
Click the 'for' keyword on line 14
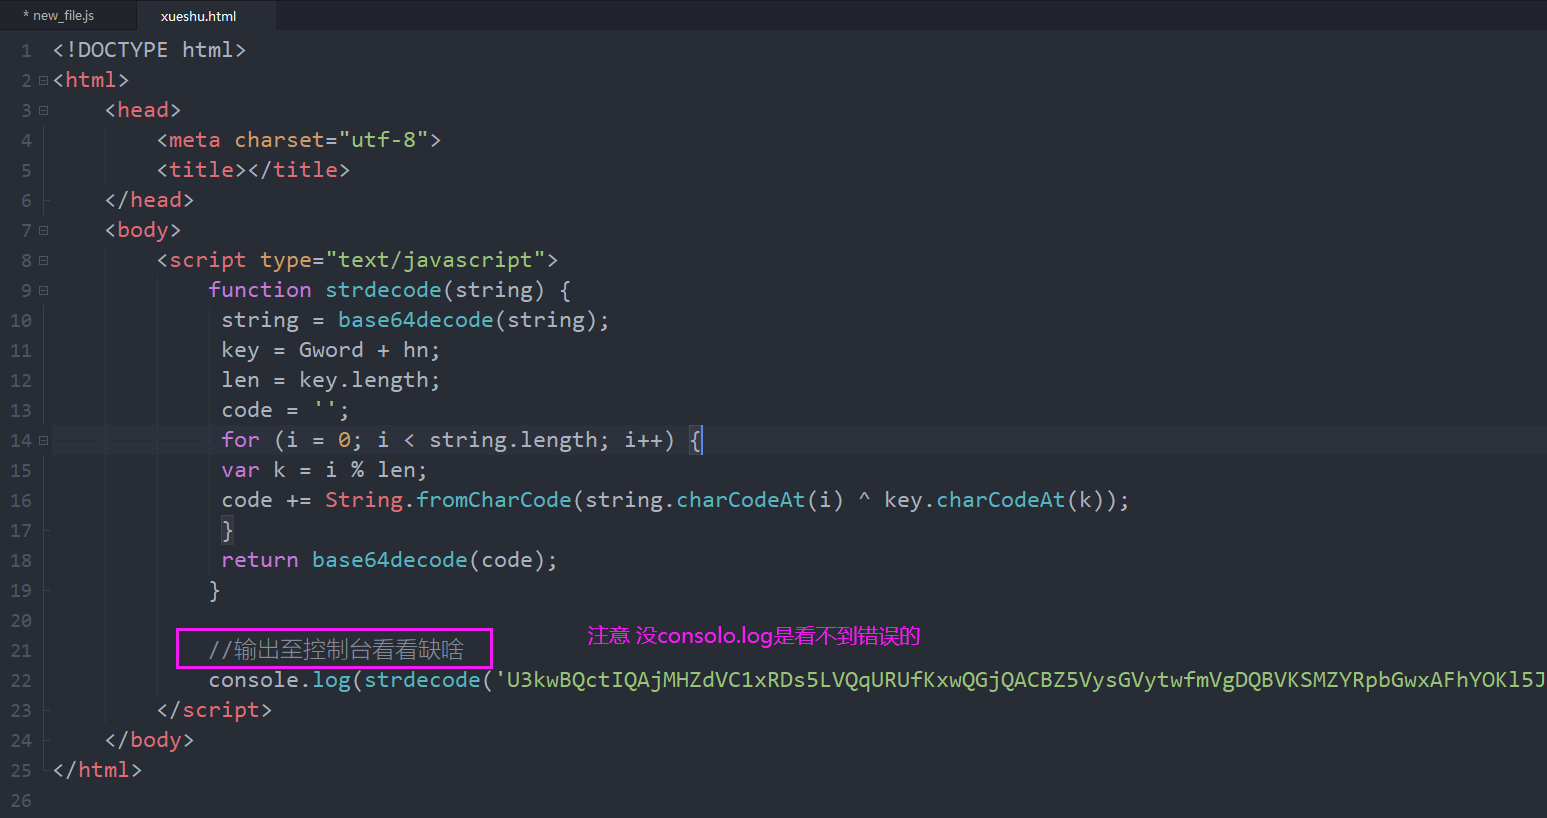241,440
